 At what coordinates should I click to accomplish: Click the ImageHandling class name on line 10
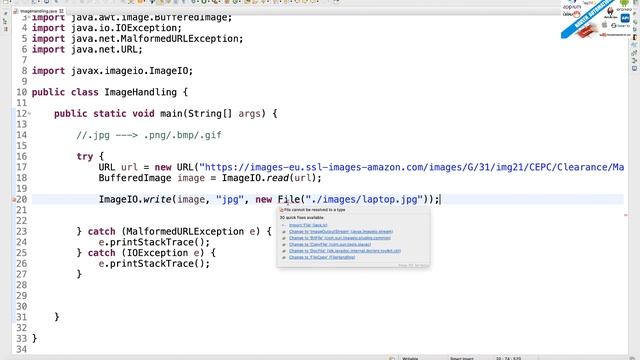pyautogui.click(x=140, y=92)
